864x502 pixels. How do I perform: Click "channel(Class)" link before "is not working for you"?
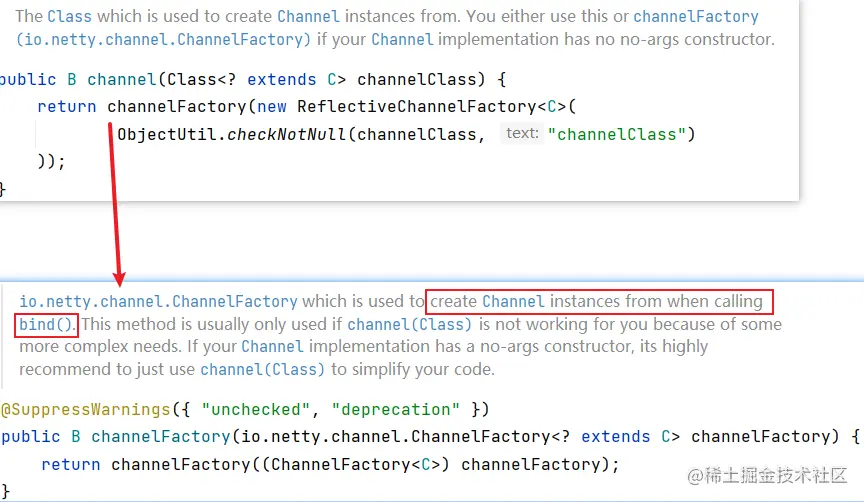tap(409, 324)
